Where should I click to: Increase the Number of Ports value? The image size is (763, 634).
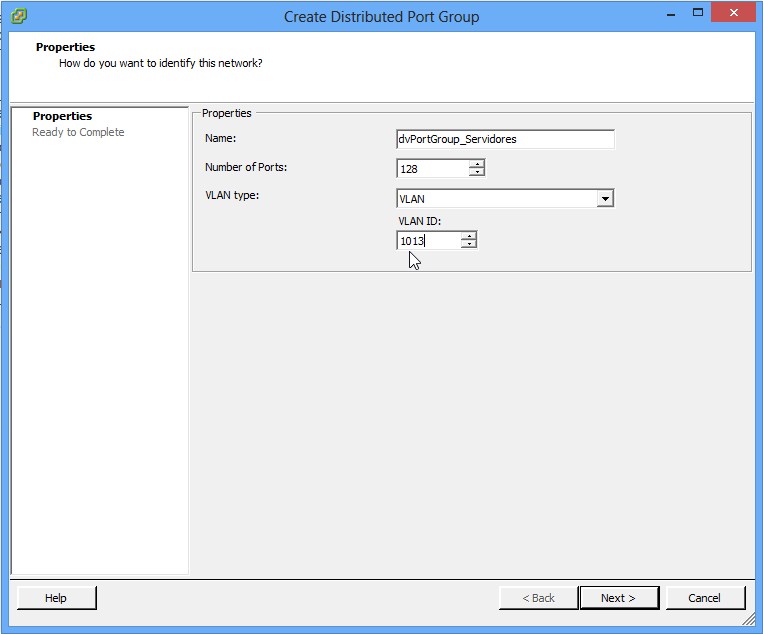tap(477, 164)
